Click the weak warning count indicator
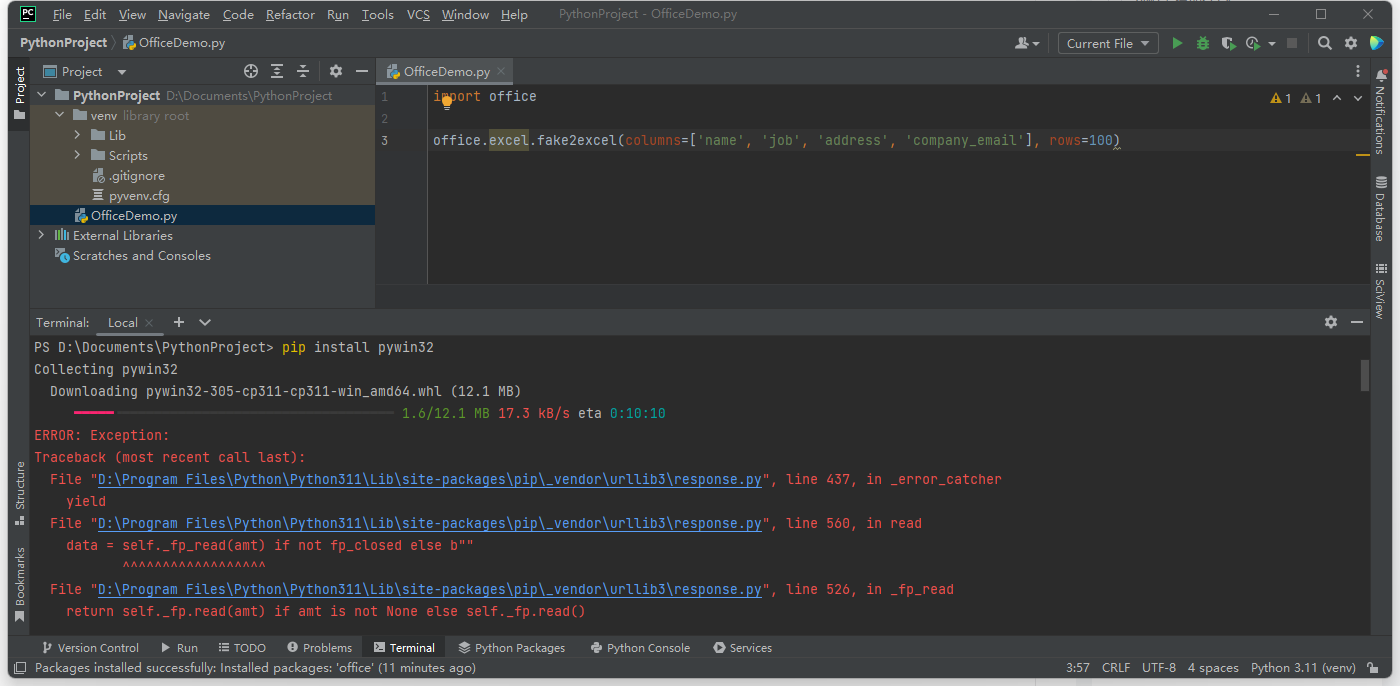The width and height of the screenshot is (1400, 686). click(1311, 98)
